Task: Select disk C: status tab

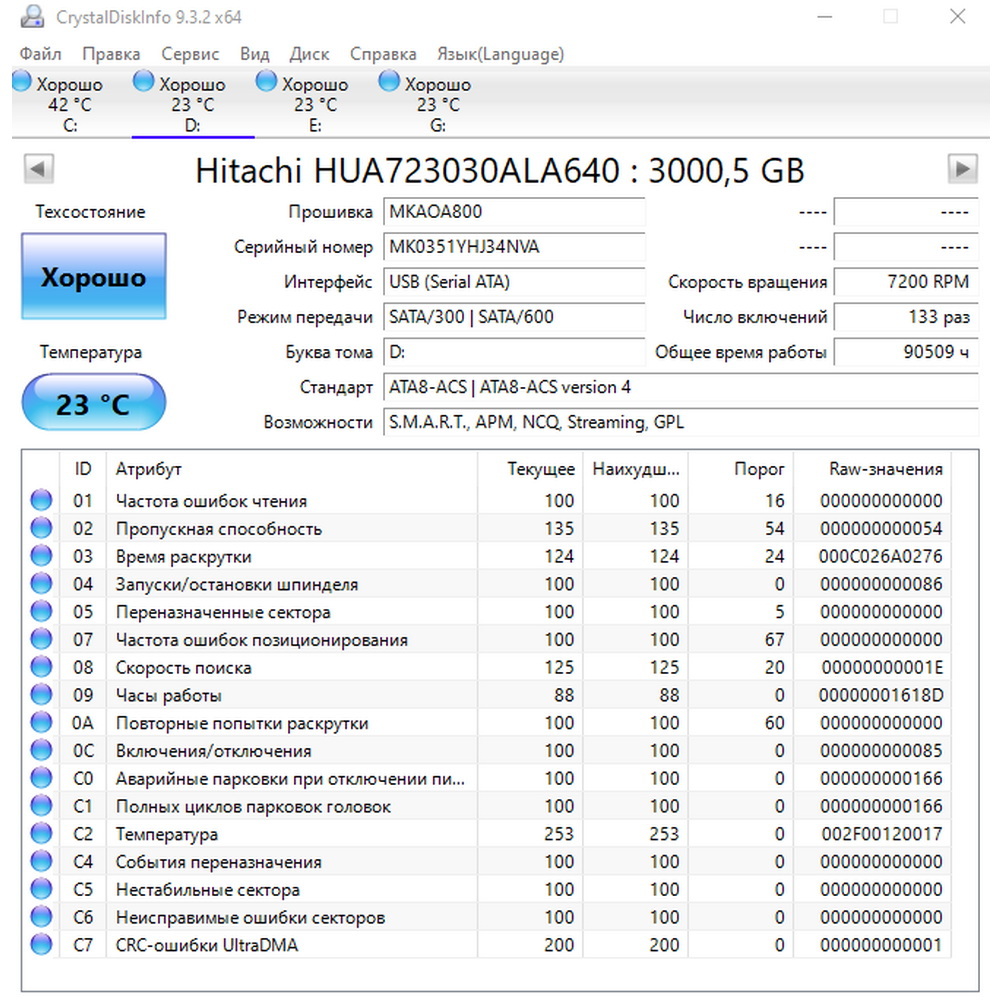Action: pos(70,103)
